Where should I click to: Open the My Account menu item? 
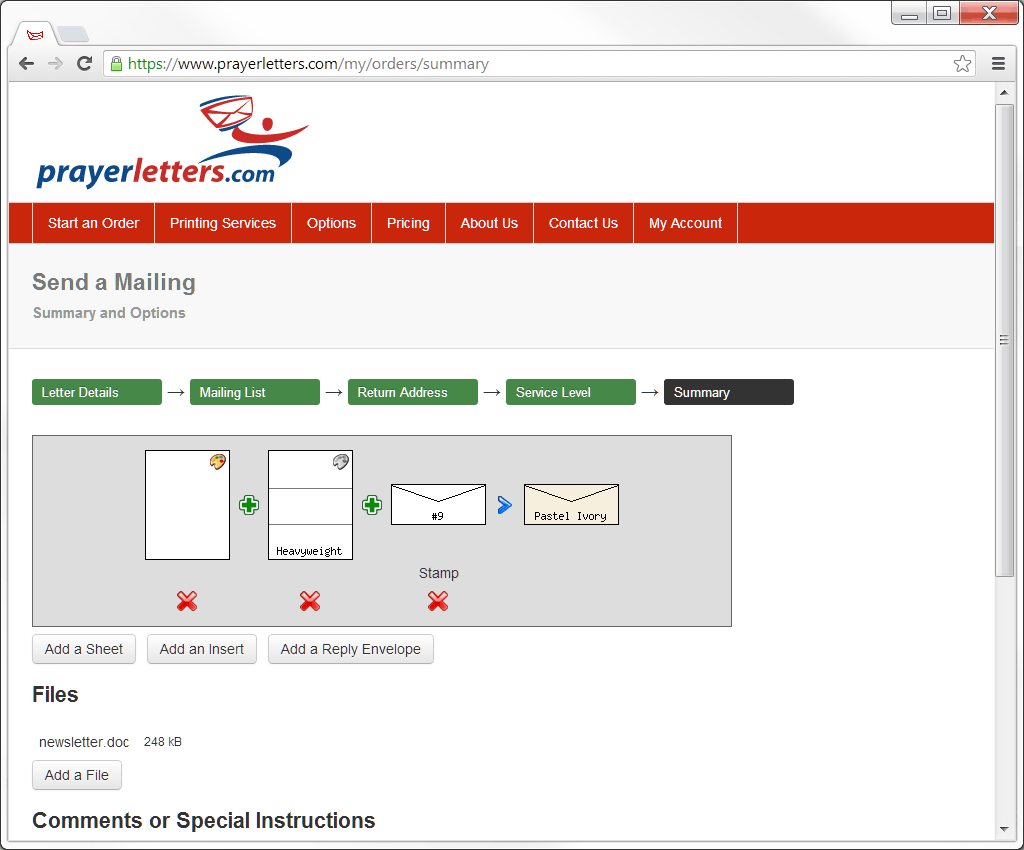click(685, 223)
